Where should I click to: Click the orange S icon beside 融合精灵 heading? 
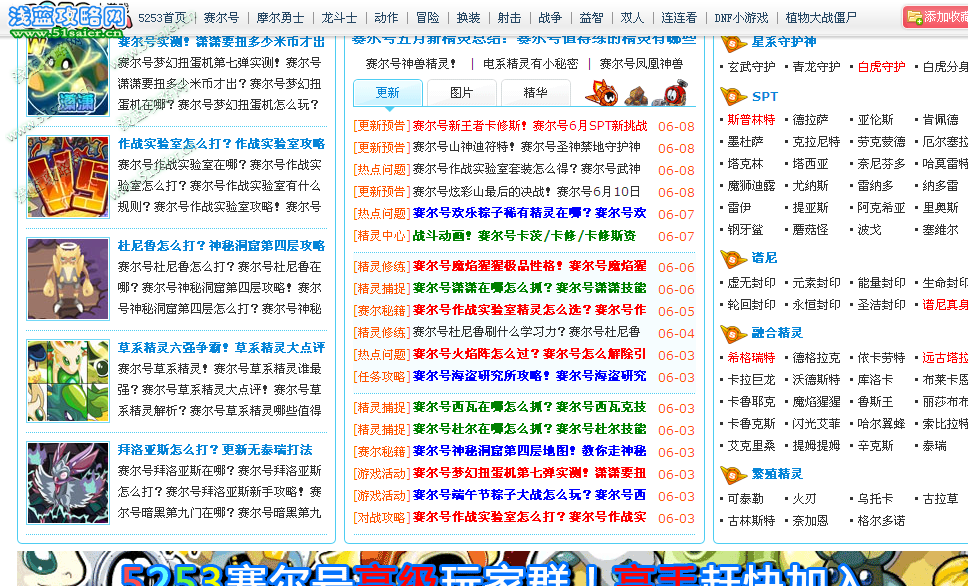point(733,333)
